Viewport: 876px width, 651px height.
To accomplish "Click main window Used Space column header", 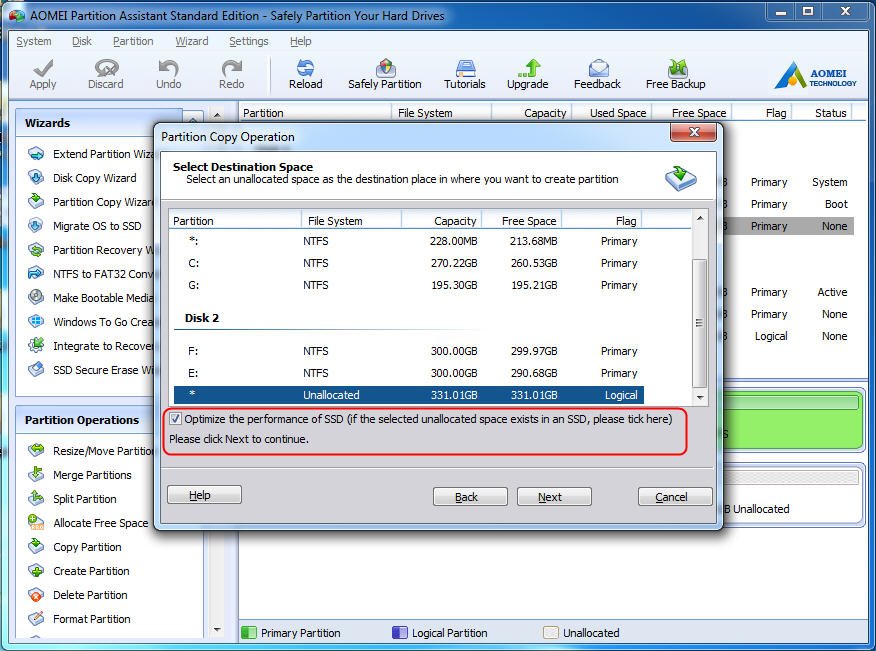I will pos(613,113).
